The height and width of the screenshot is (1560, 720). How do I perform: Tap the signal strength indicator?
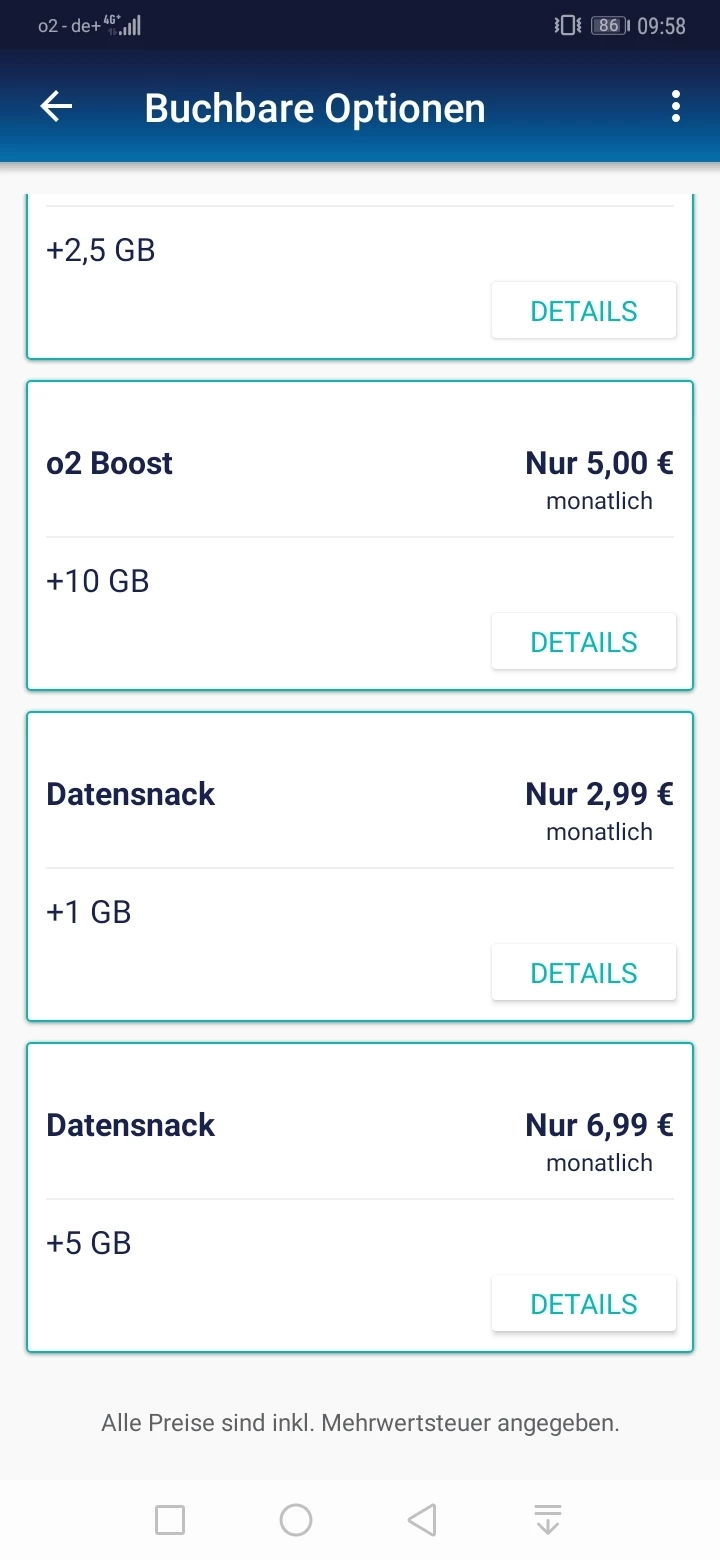coord(129,26)
